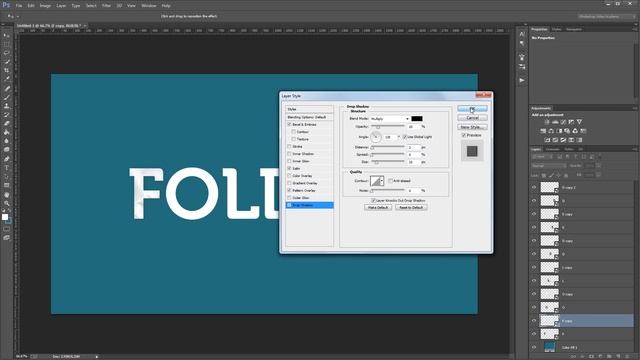Image resolution: width=640 pixels, height=360 pixels.
Task: Open the Window menu
Action: [149, 6]
